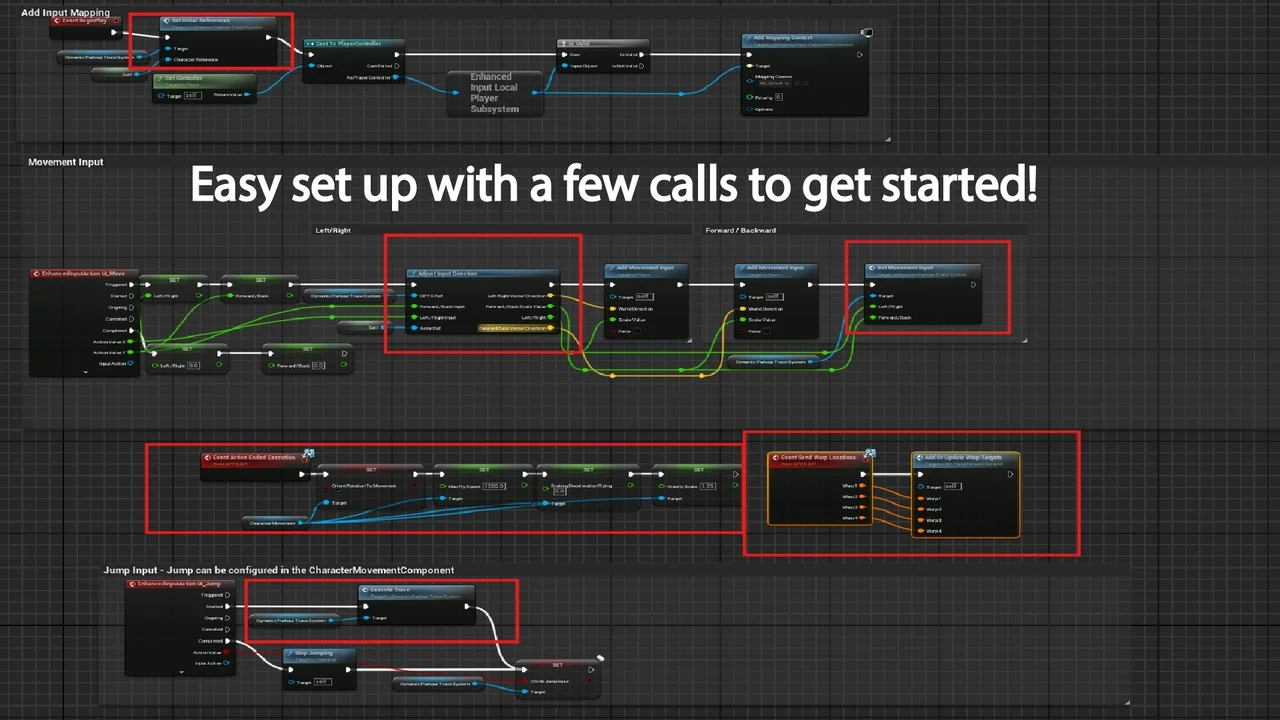This screenshot has width=1280, height=720.
Task: Click the Event Send Warp Locations node header
Action: coord(820,457)
